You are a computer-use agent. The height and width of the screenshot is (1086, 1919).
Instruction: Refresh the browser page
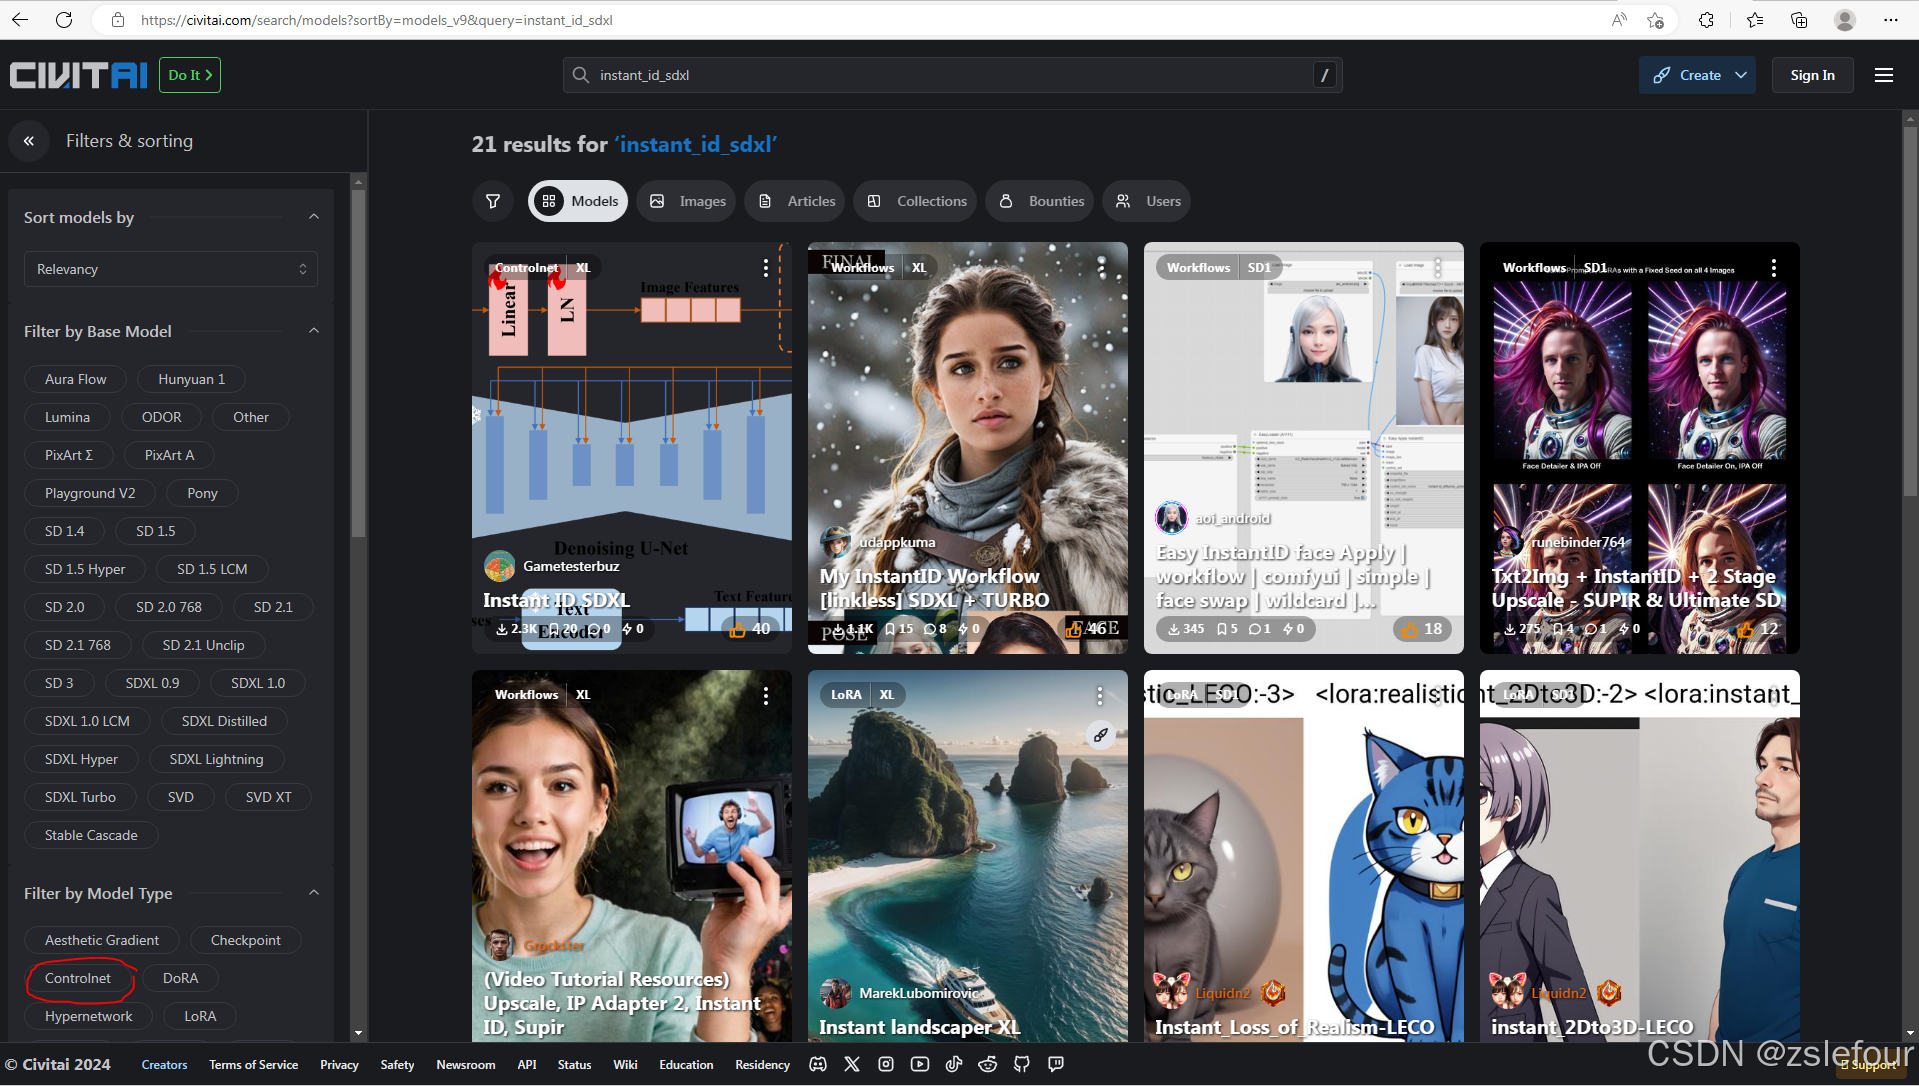[64, 20]
